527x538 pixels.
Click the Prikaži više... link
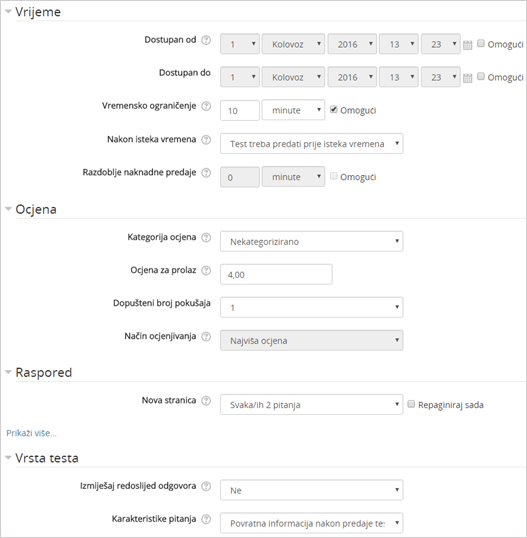[31, 433]
